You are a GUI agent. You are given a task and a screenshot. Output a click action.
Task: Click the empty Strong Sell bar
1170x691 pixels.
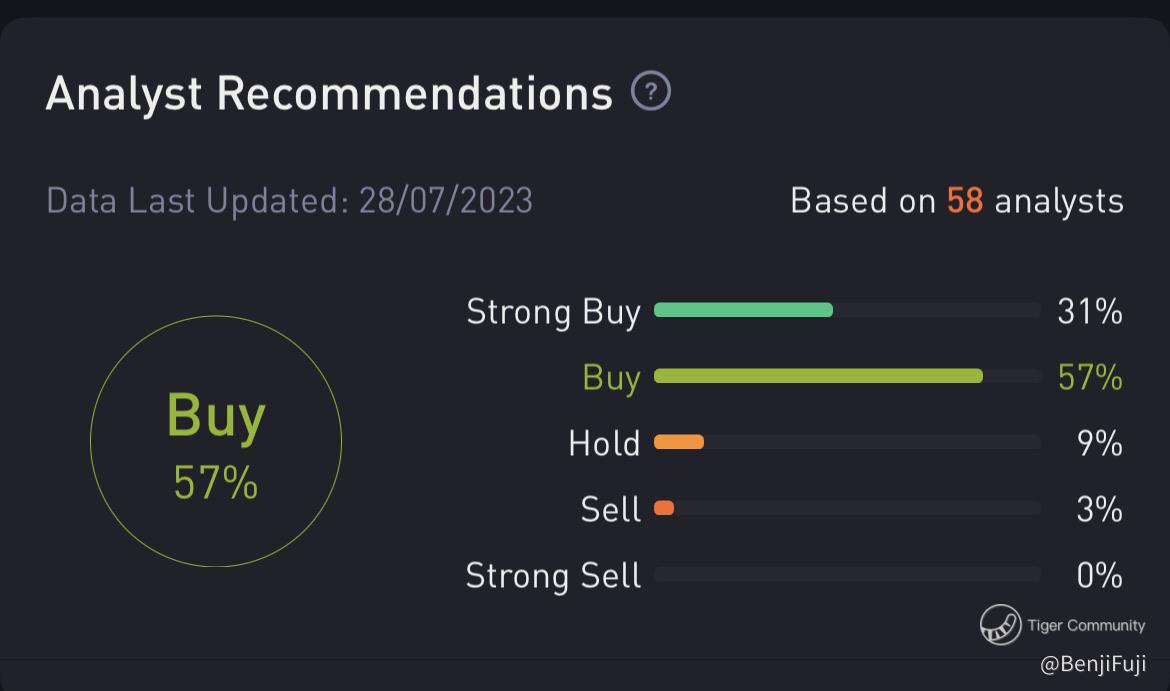coord(847,574)
